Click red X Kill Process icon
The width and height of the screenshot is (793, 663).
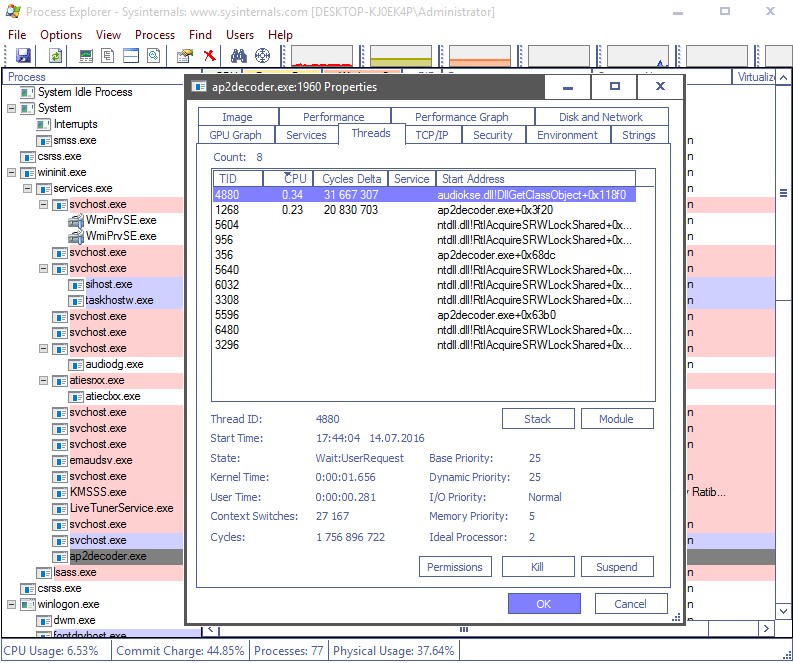pyautogui.click(x=209, y=55)
